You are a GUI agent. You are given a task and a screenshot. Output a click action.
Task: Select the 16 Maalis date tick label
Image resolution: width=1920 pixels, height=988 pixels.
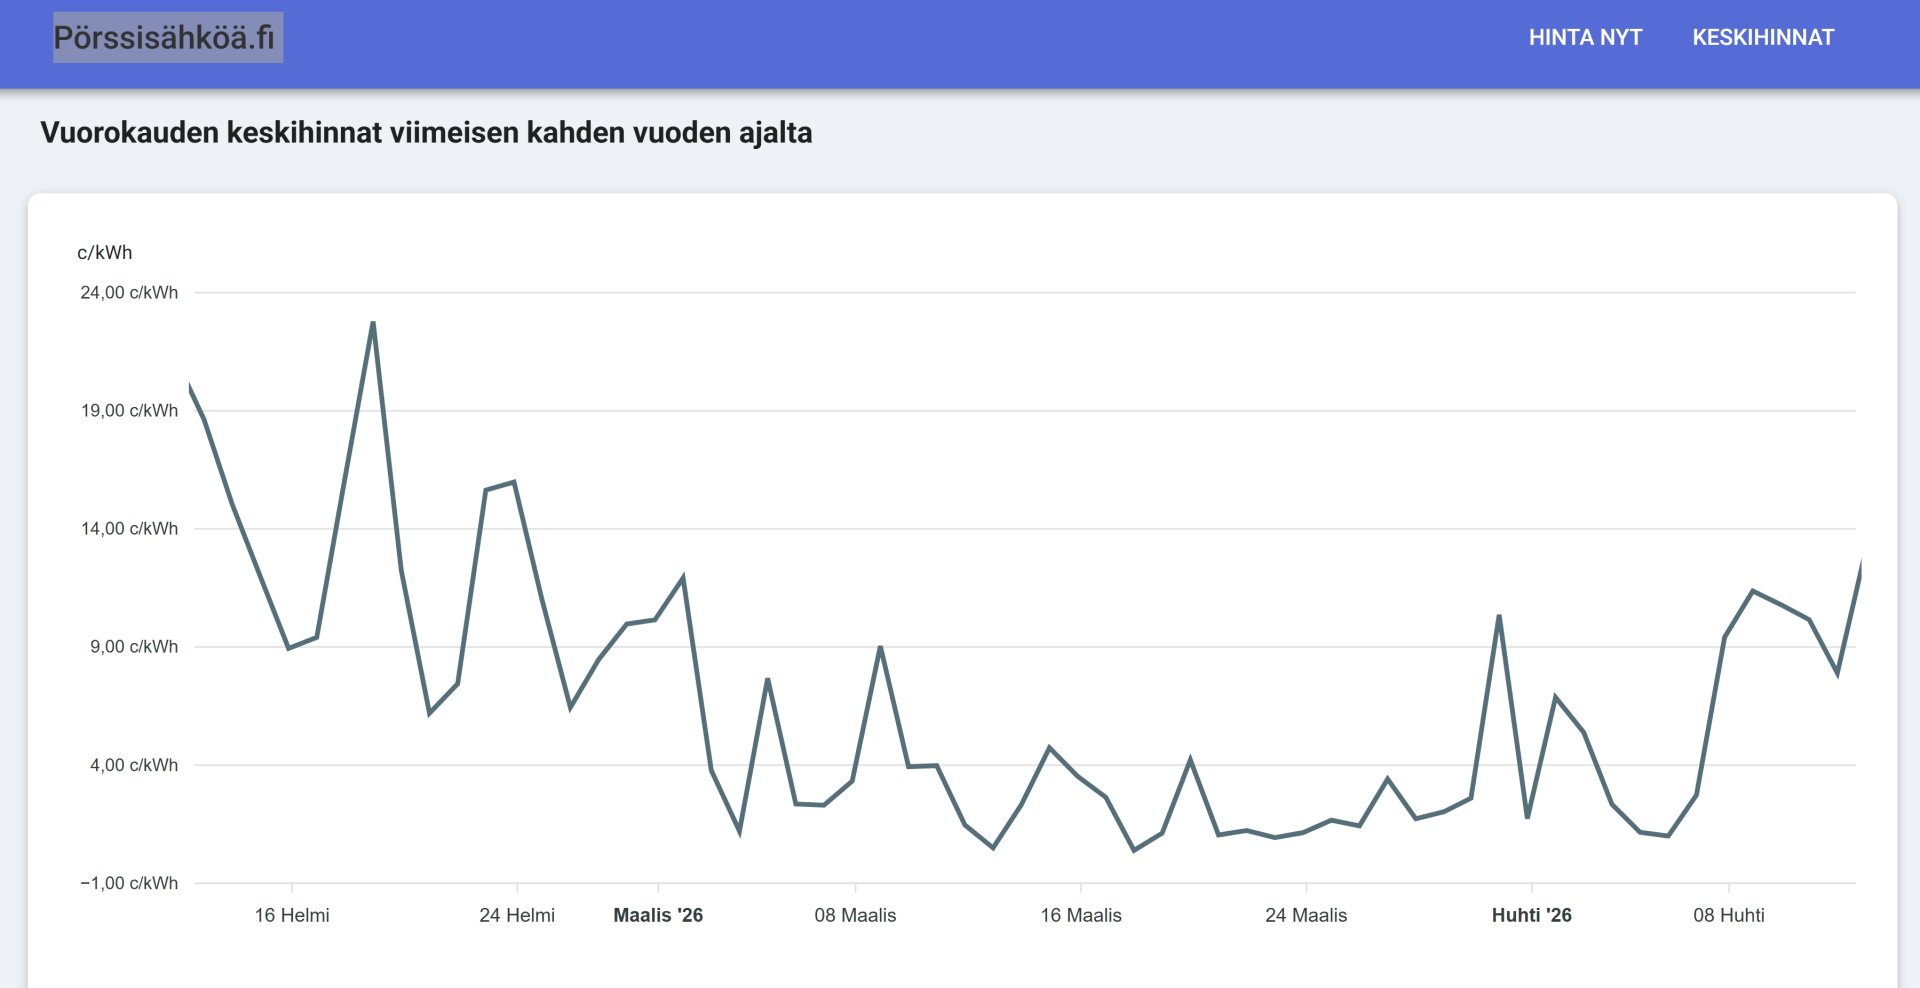(x=1081, y=915)
